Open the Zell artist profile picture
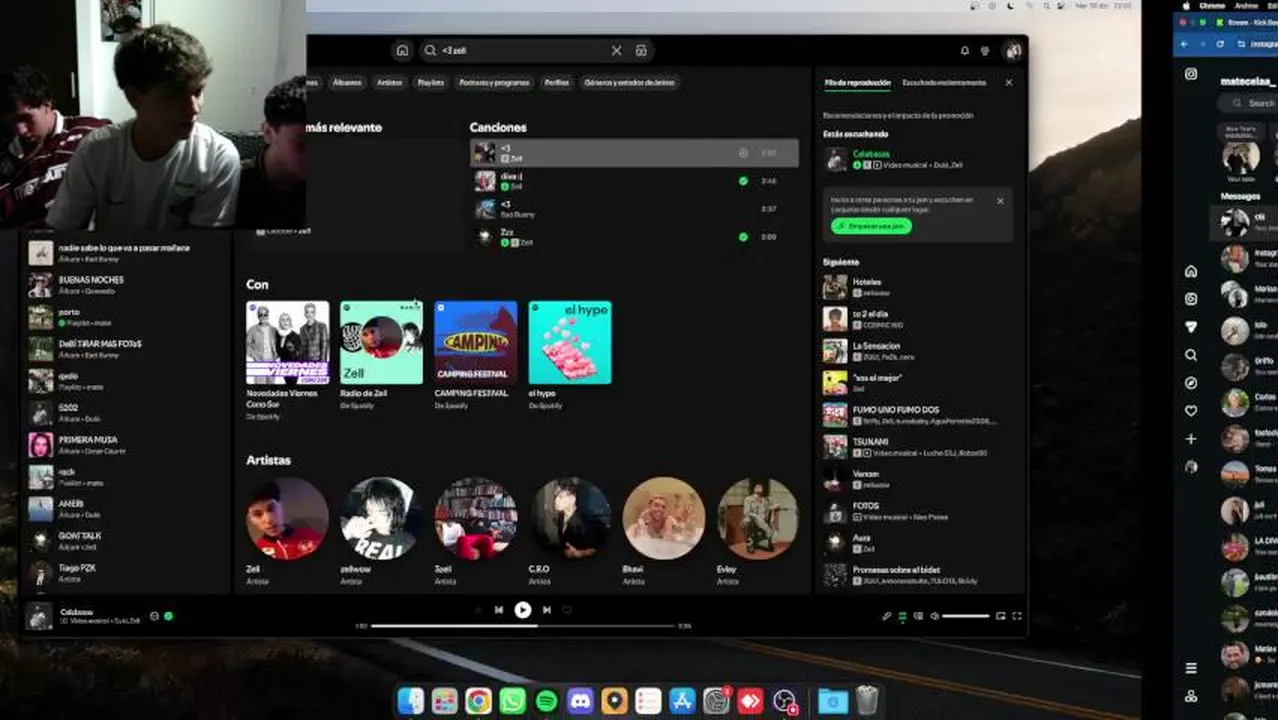 pos(288,518)
